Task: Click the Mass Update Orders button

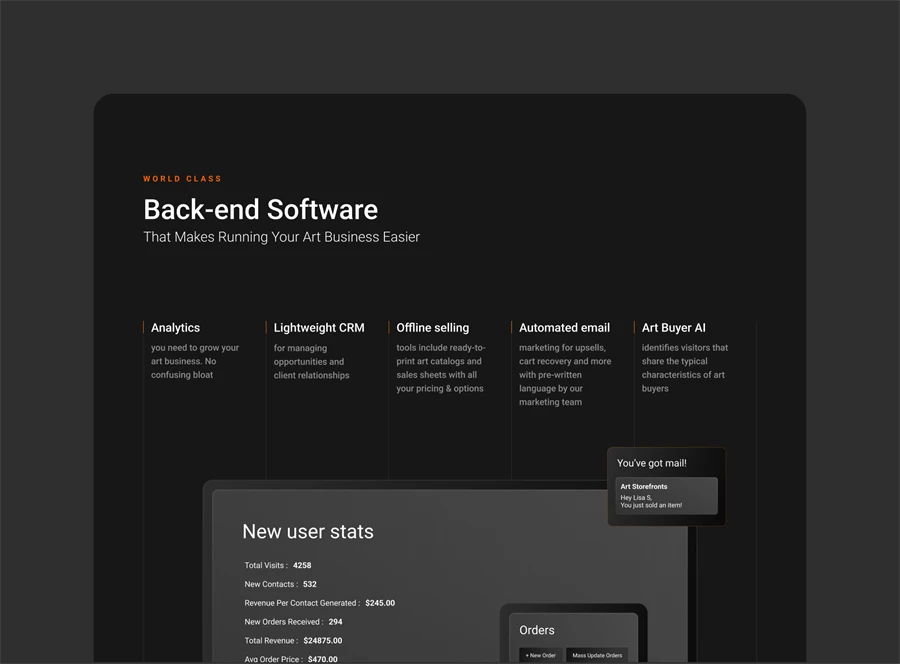Action: coord(597,655)
